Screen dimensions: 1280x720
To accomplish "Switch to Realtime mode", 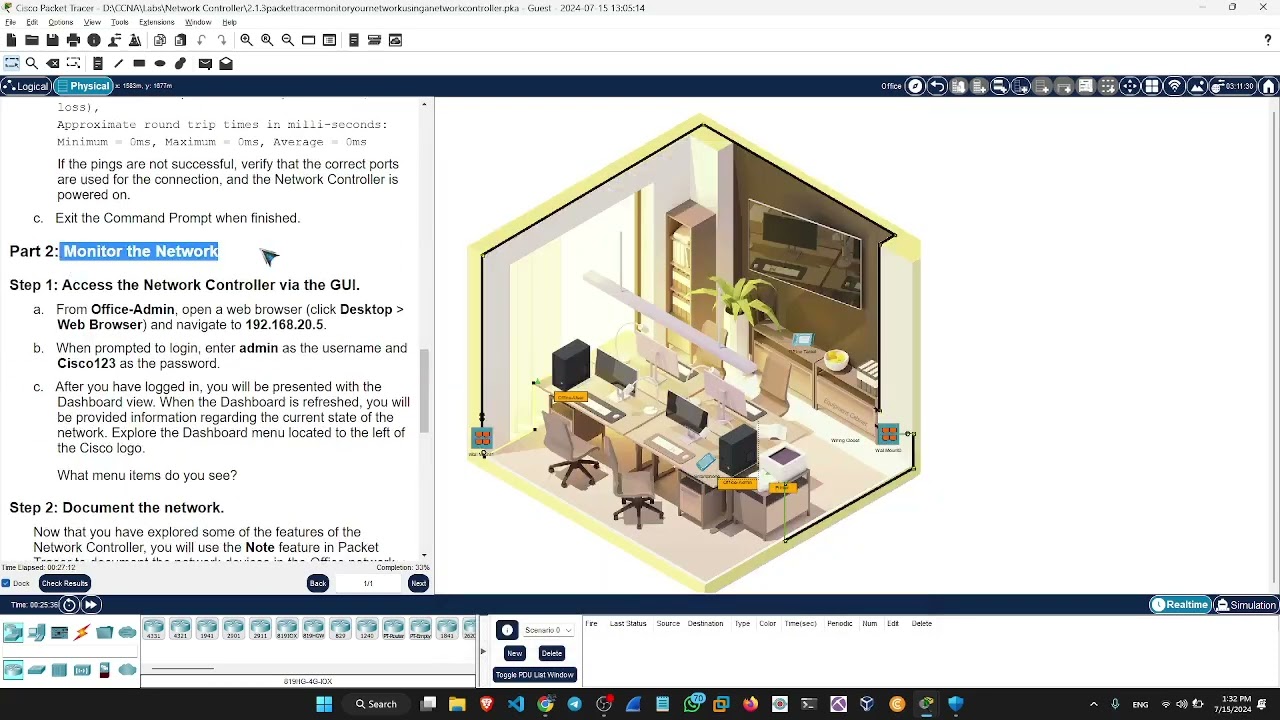I will click(x=1180, y=605).
